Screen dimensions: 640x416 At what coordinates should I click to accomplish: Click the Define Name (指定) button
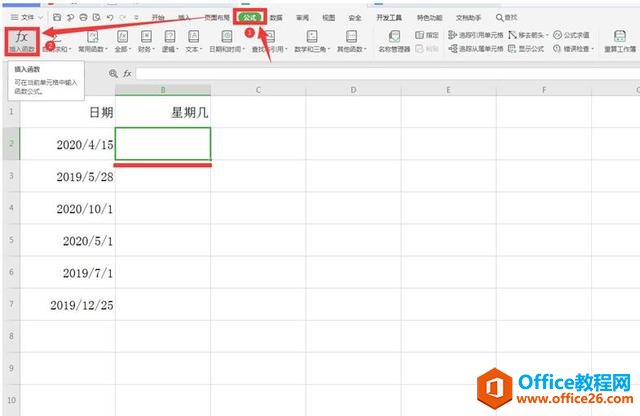427,35
